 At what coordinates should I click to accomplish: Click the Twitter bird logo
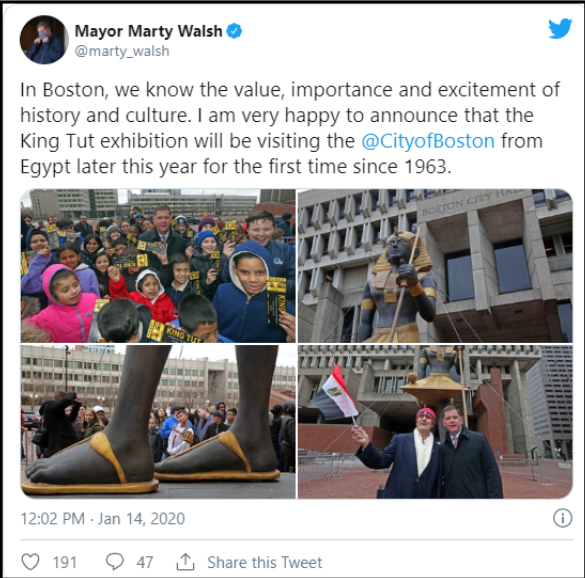[560, 29]
